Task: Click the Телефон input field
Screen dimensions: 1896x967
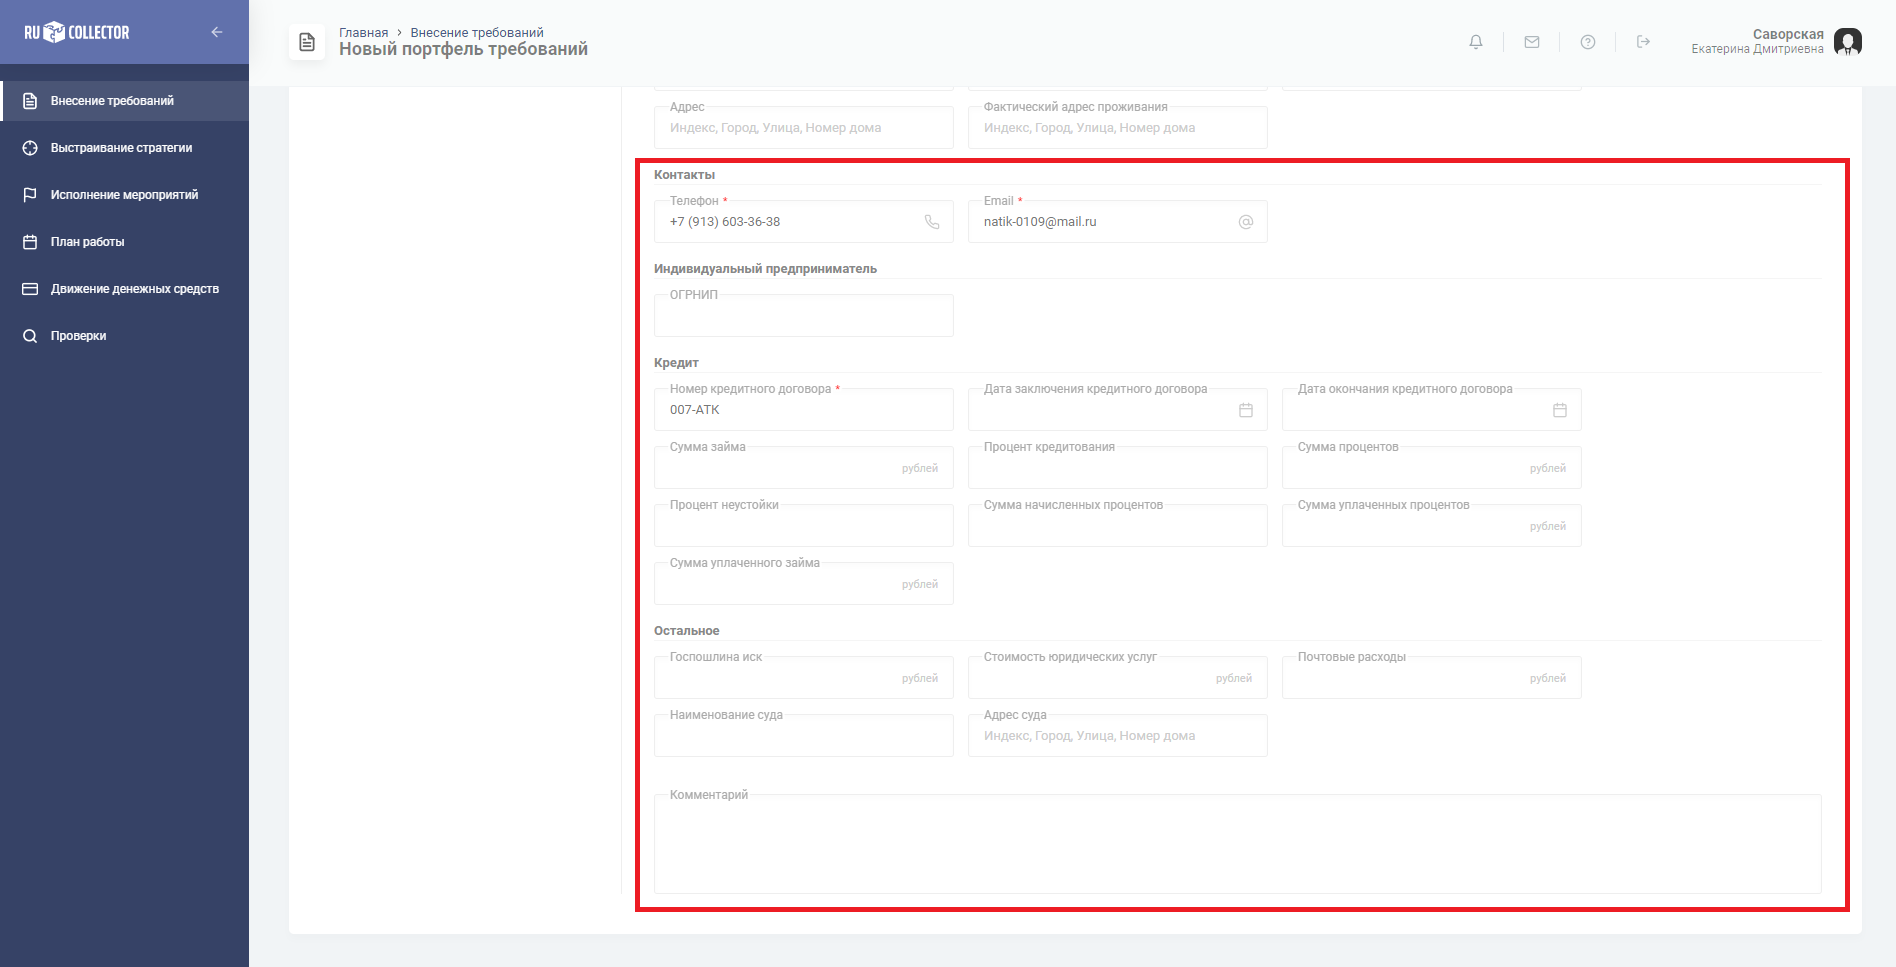Action: tap(804, 221)
